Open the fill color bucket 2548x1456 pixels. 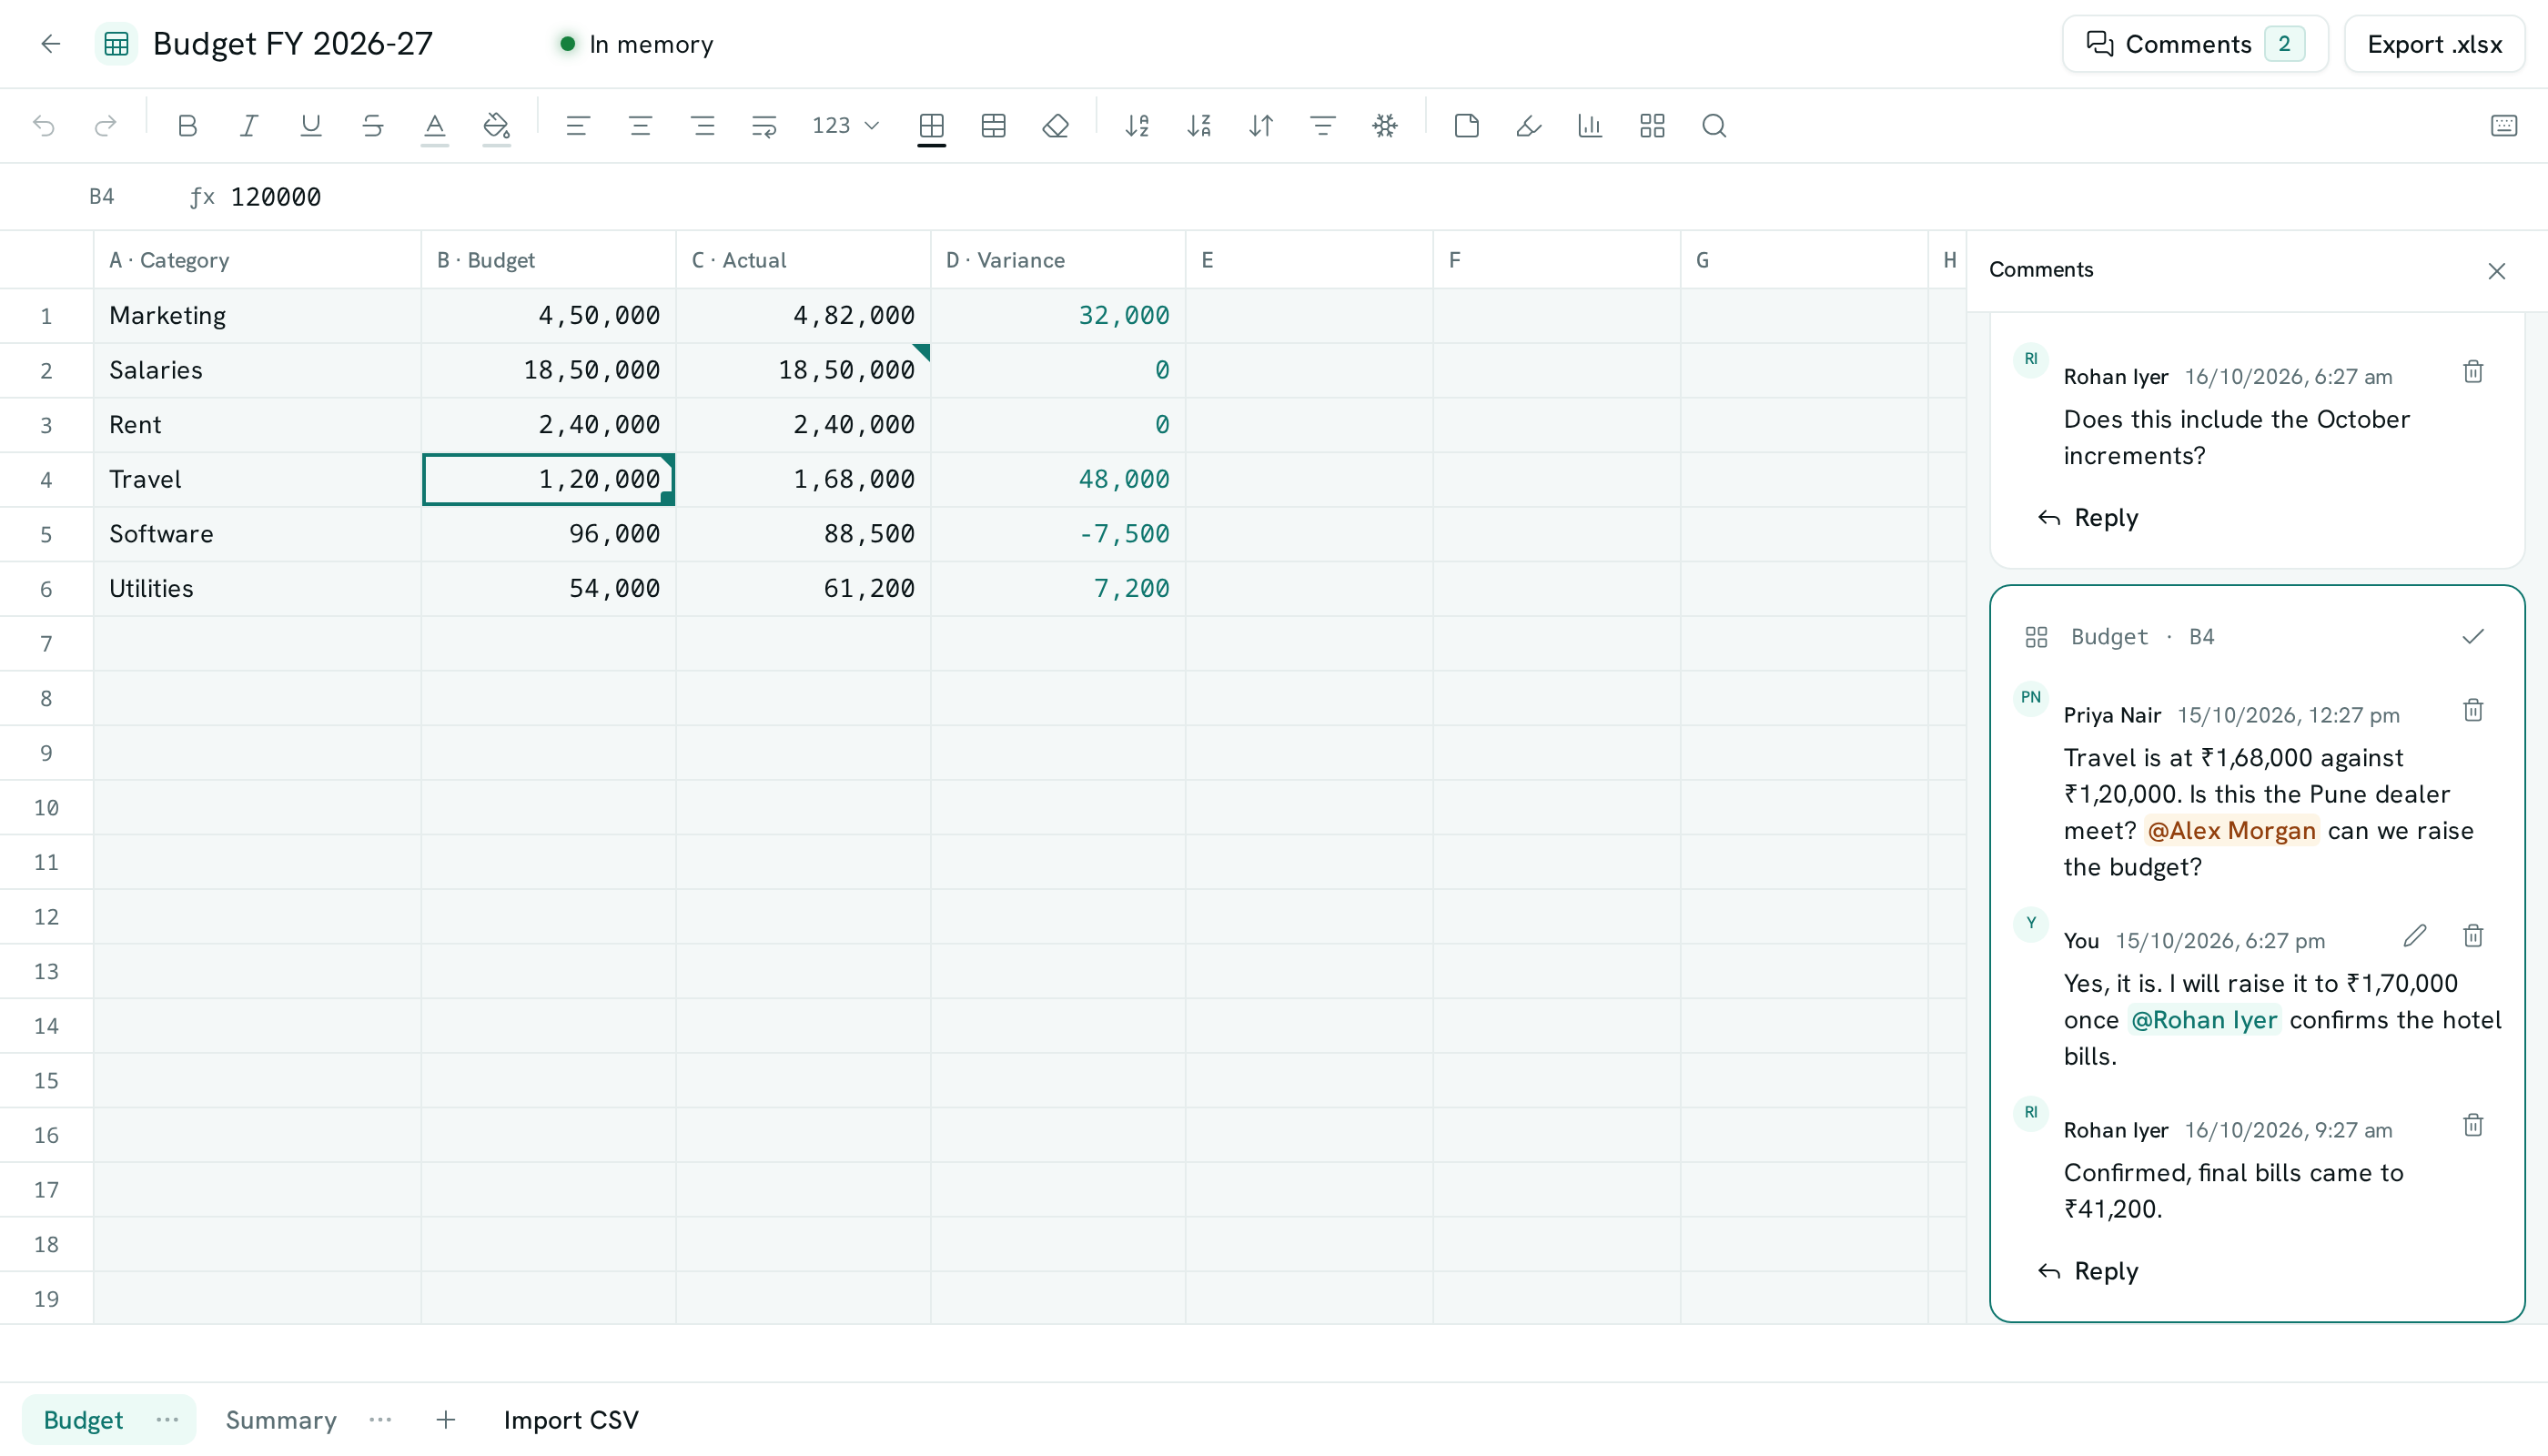pyautogui.click(x=497, y=126)
